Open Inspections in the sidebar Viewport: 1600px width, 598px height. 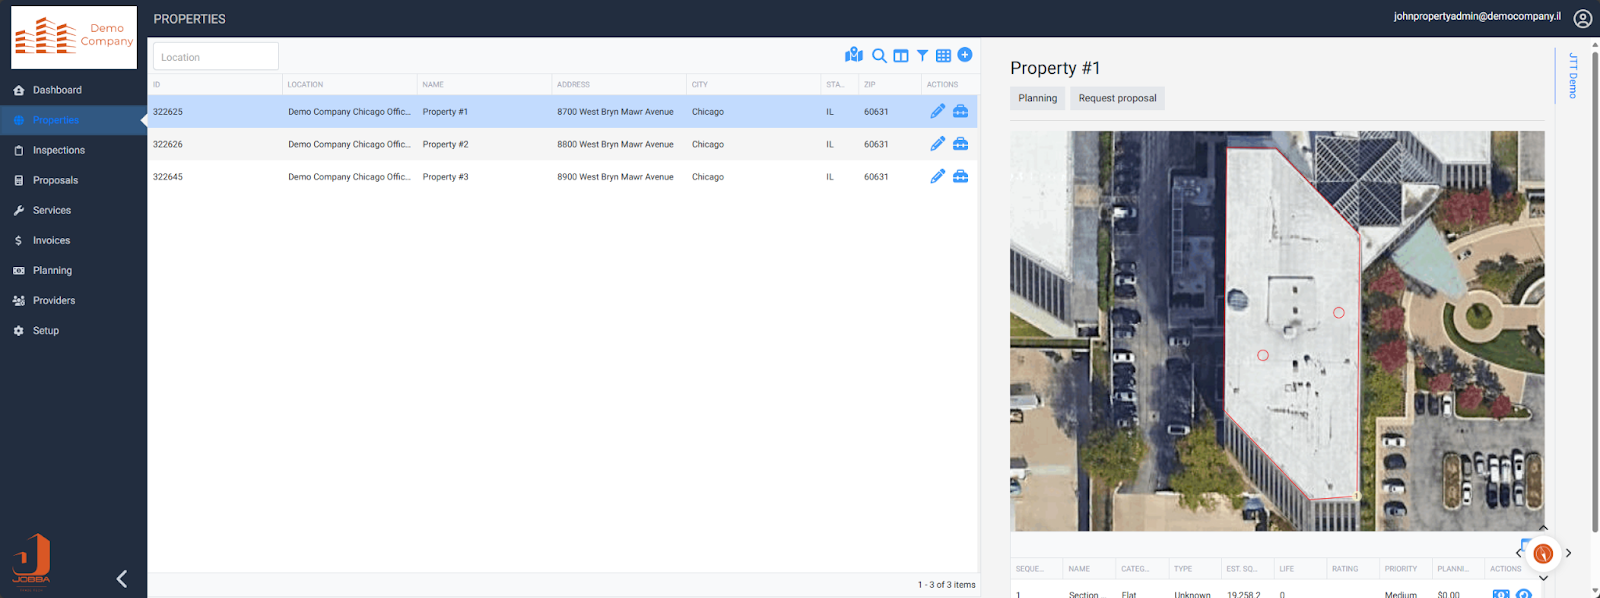58,150
